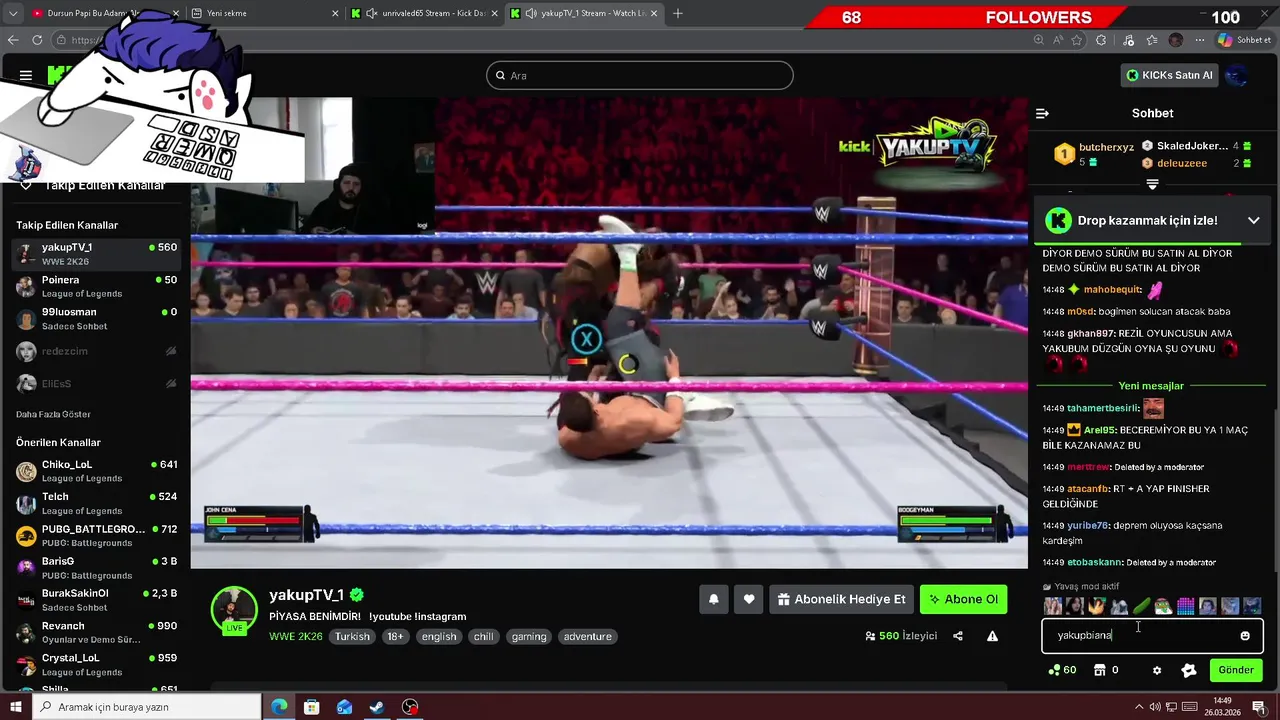Click the notification bell for yakupTV_1

click(x=714, y=599)
